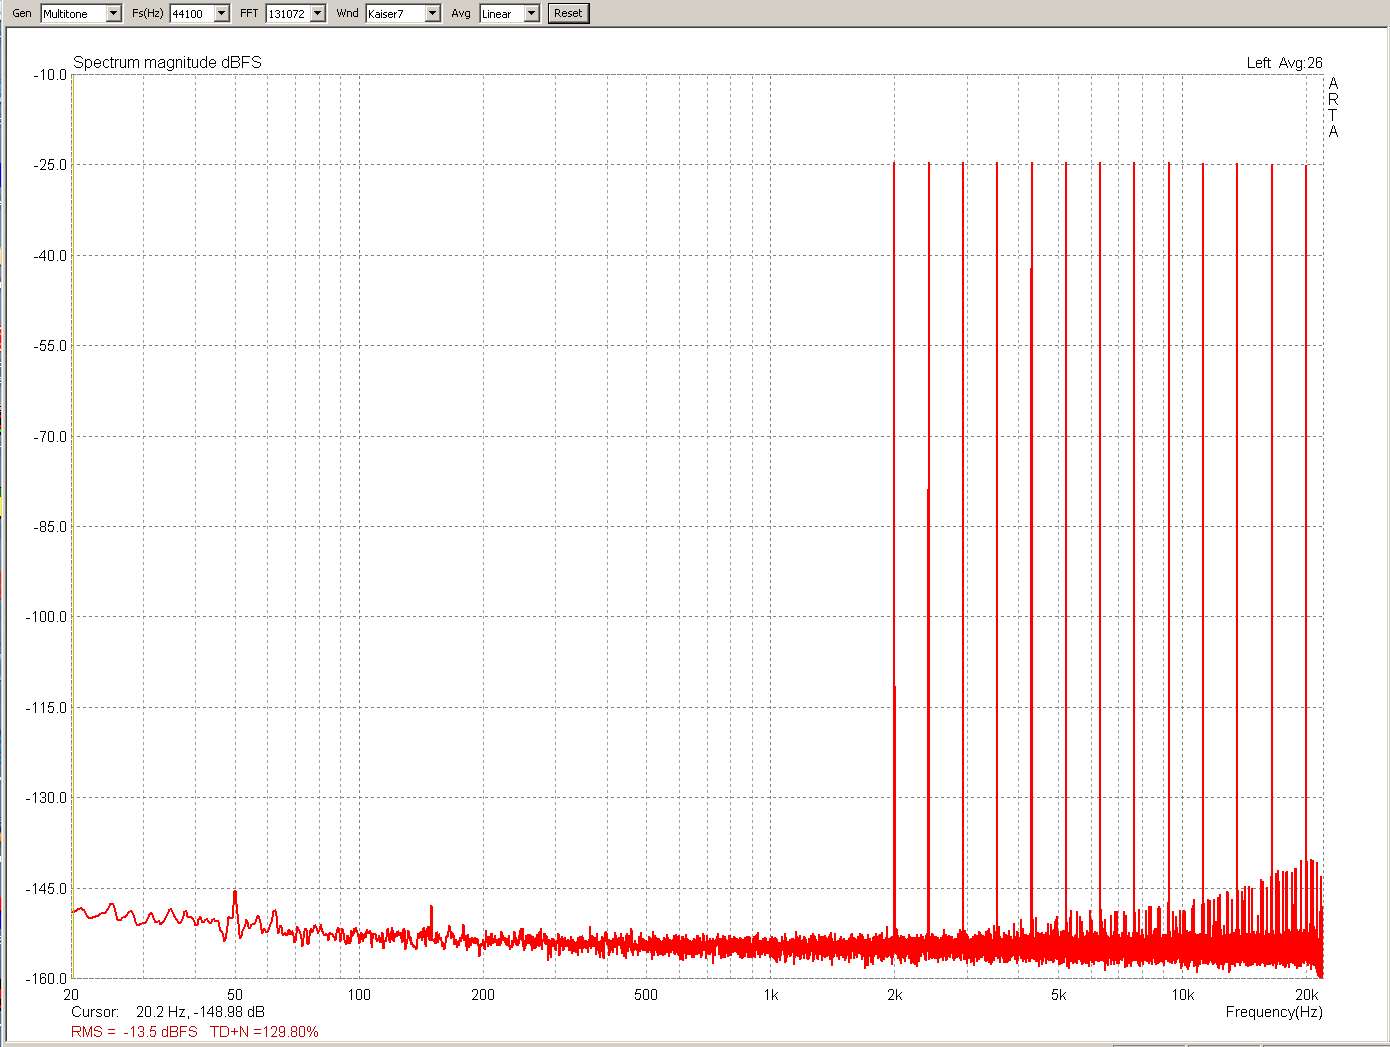
Task: Click the Multitone generator field
Action: (x=73, y=13)
